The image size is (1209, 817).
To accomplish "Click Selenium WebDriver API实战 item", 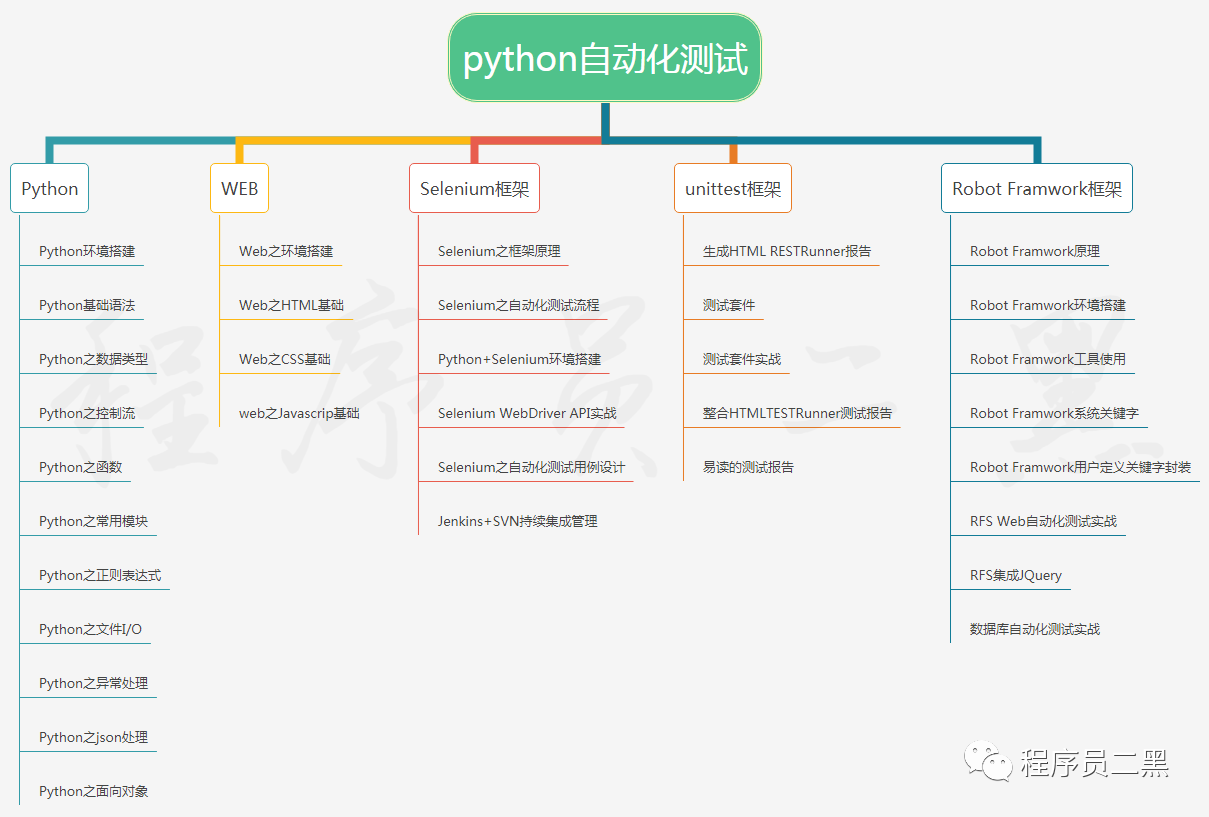I will [x=527, y=413].
